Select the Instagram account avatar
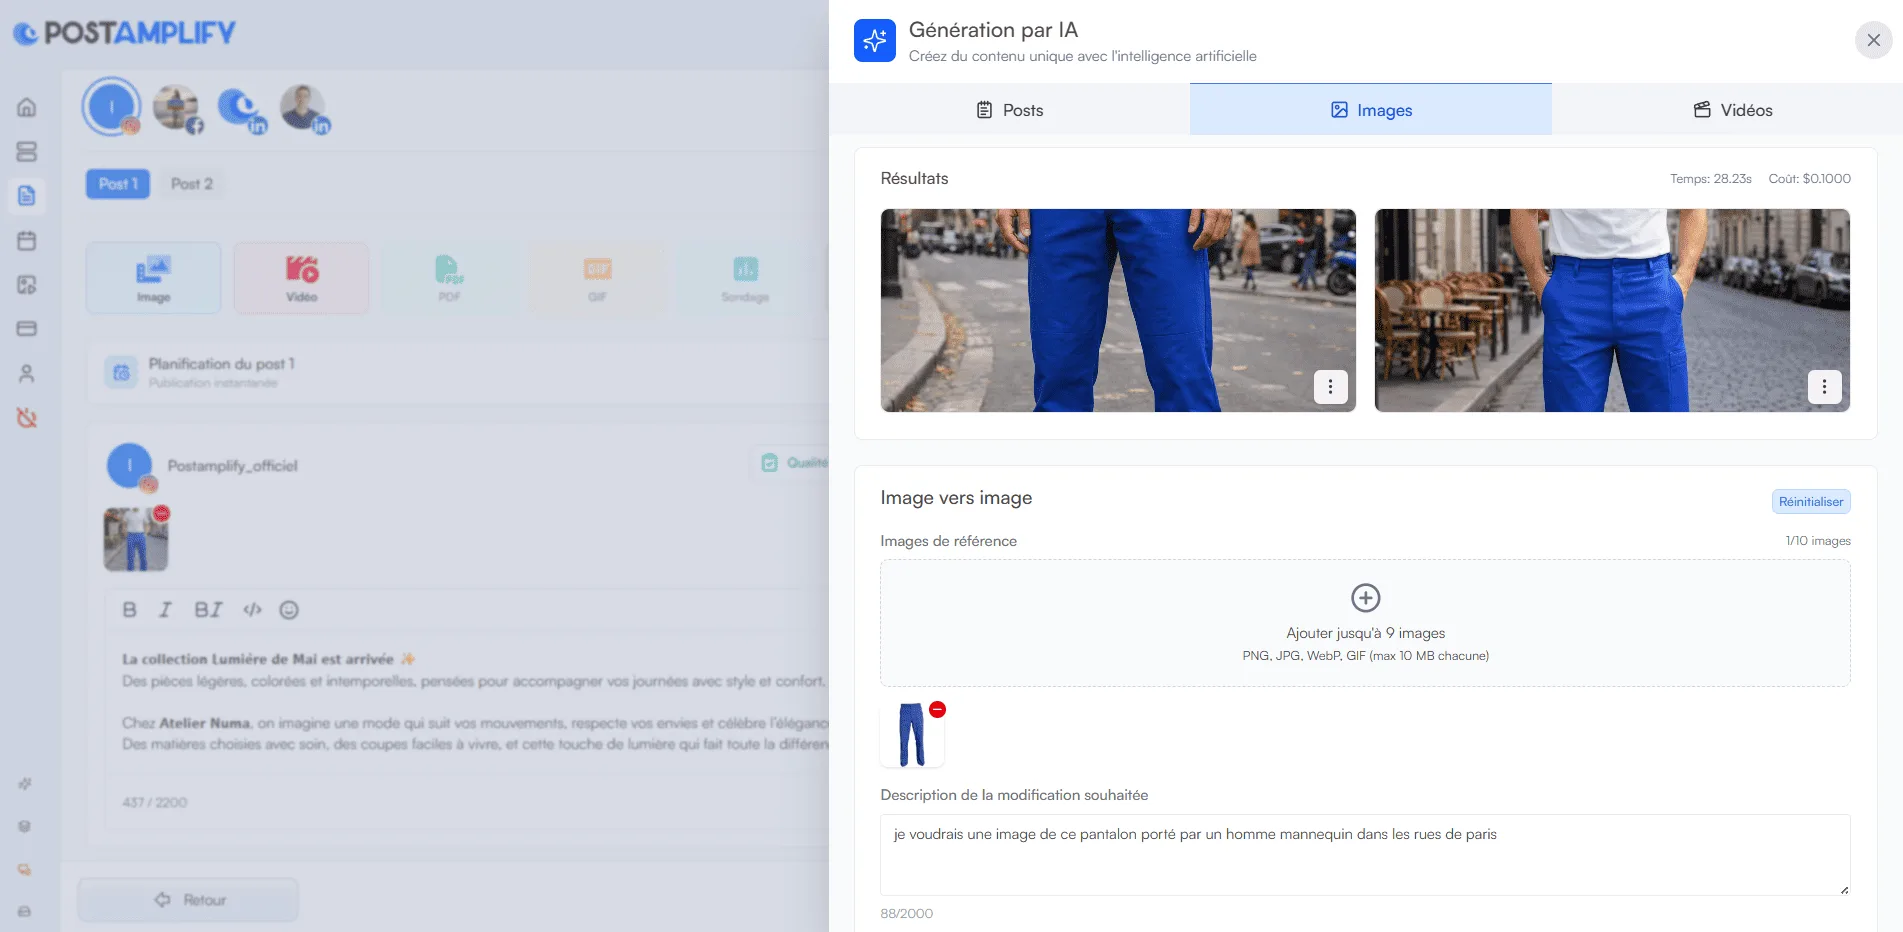 pyautogui.click(x=112, y=106)
